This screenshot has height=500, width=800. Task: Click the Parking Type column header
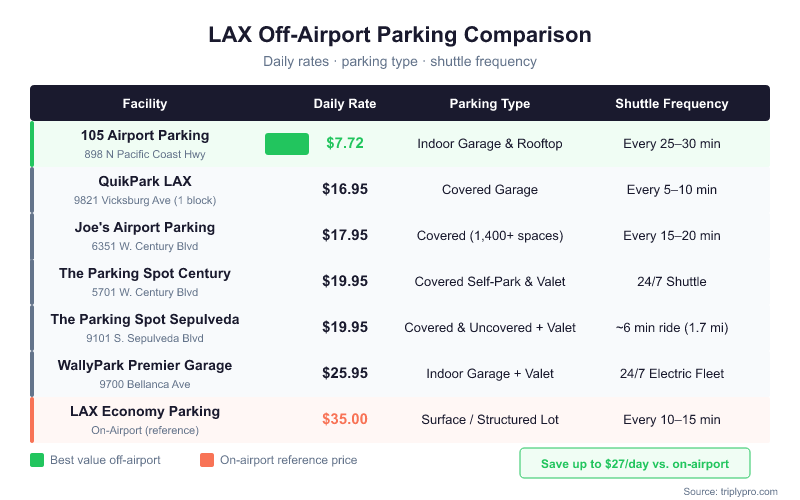coord(490,103)
